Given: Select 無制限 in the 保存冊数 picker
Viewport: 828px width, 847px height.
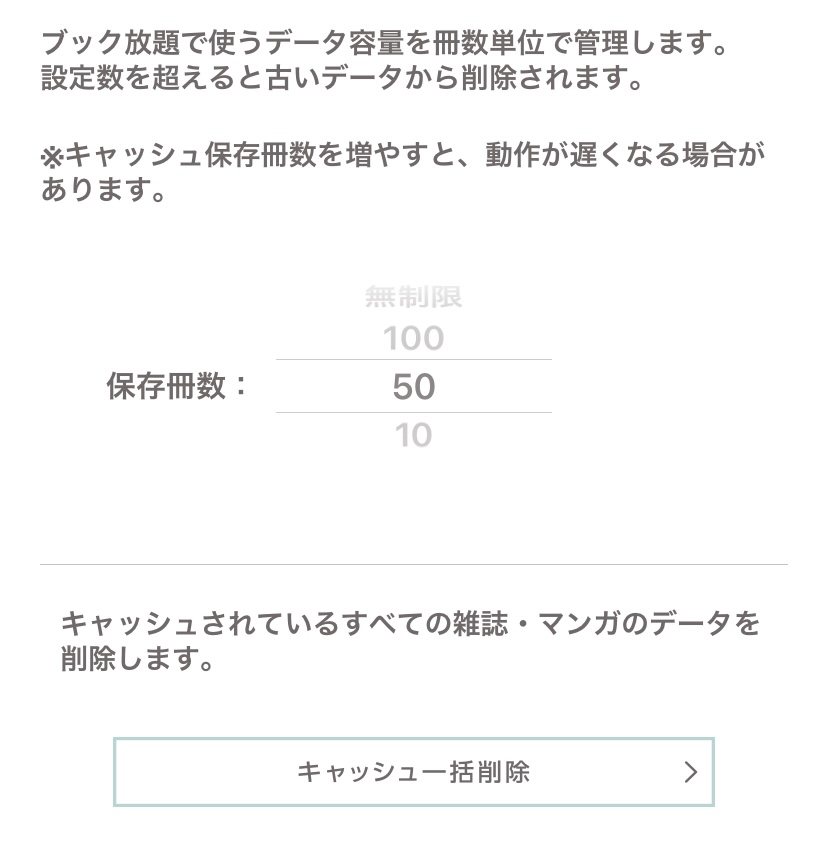Looking at the screenshot, I should [414, 297].
